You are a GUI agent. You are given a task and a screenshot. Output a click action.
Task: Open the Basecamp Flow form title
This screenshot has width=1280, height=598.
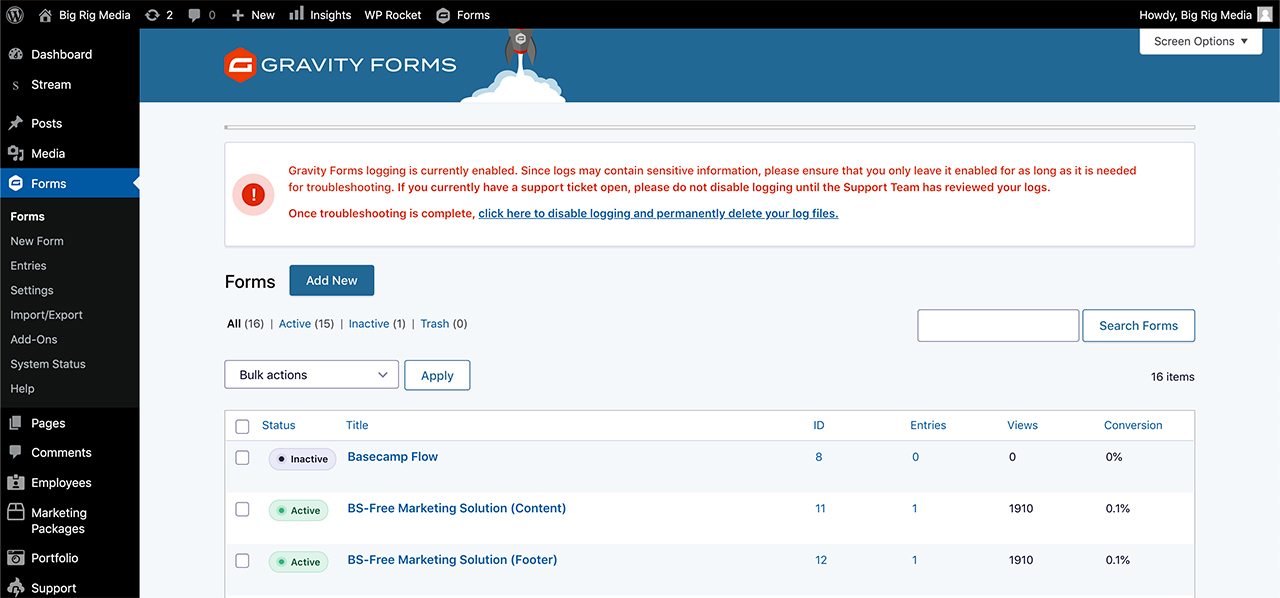click(x=393, y=457)
